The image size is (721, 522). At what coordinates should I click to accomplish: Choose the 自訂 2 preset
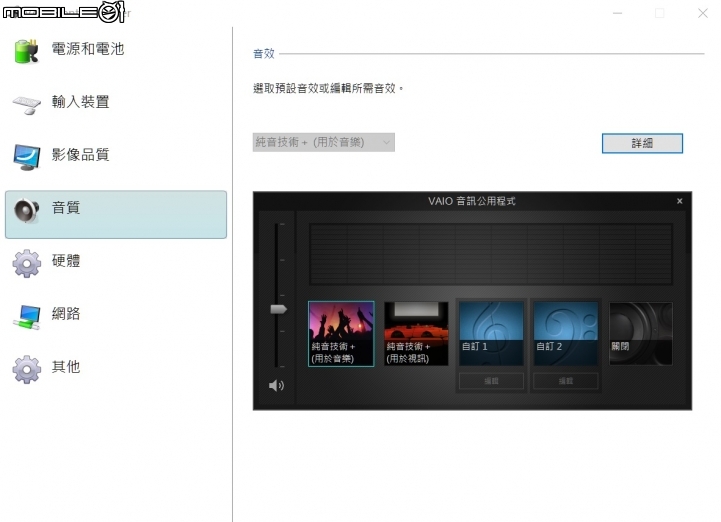[x=566, y=334]
